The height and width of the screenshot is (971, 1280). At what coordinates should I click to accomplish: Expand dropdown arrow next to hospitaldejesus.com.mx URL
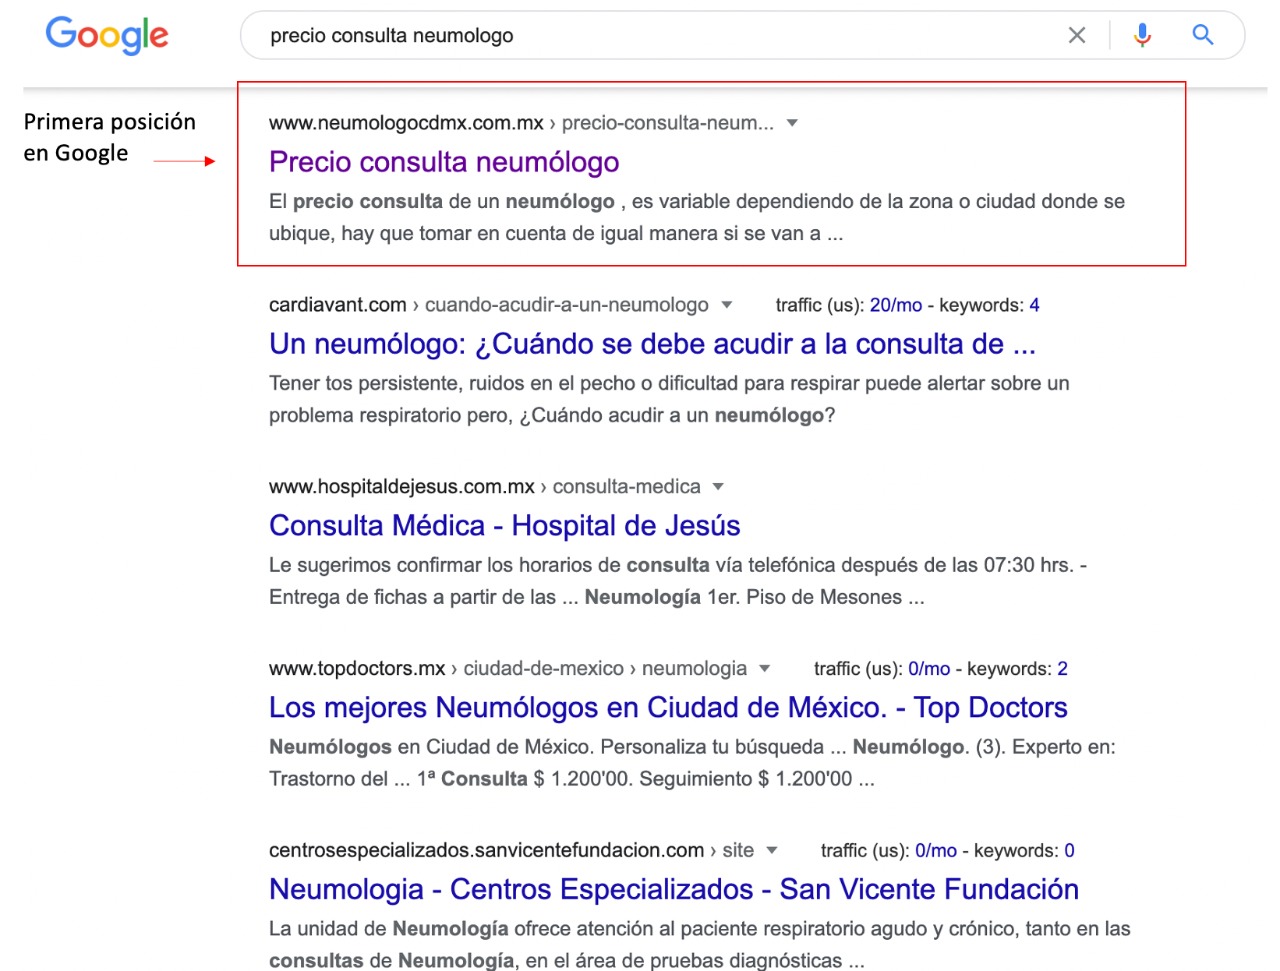(x=718, y=487)
